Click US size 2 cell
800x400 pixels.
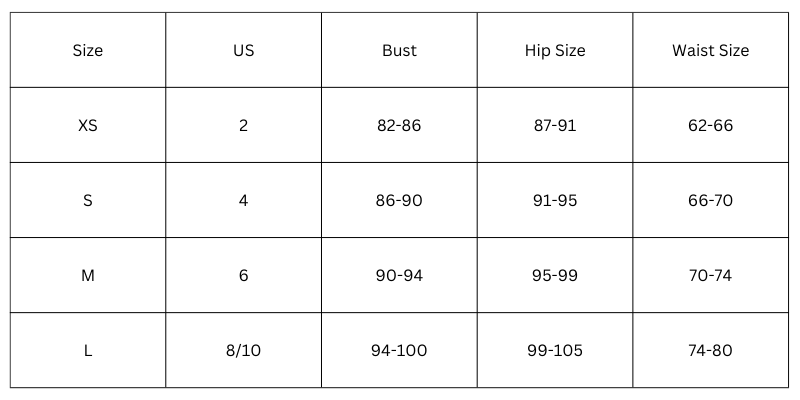[x=243, y=125]
